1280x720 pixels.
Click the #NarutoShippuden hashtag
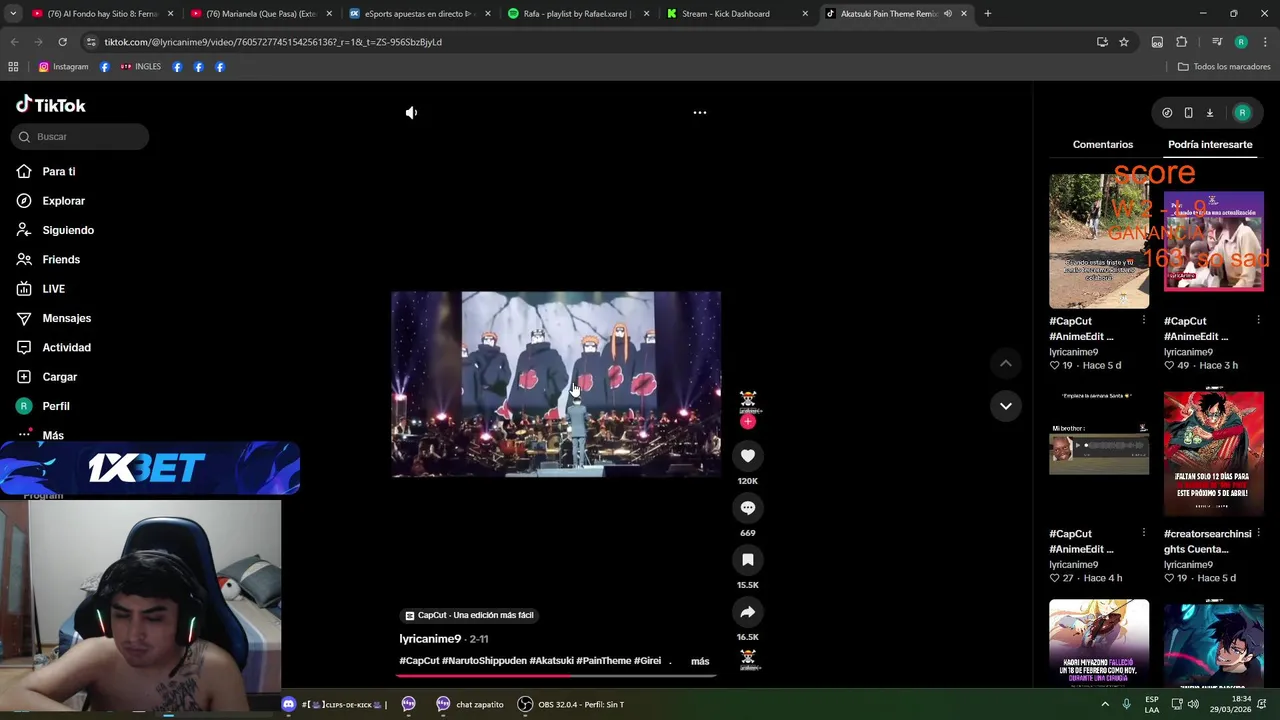[484, 661]
